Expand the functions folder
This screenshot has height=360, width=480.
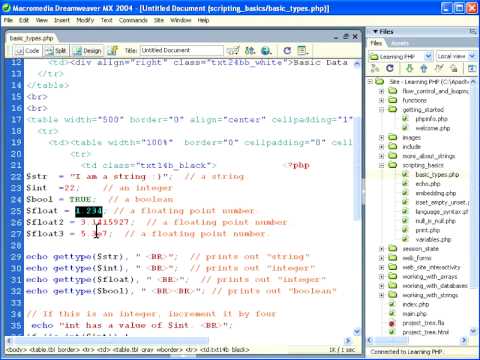point(382,100)
